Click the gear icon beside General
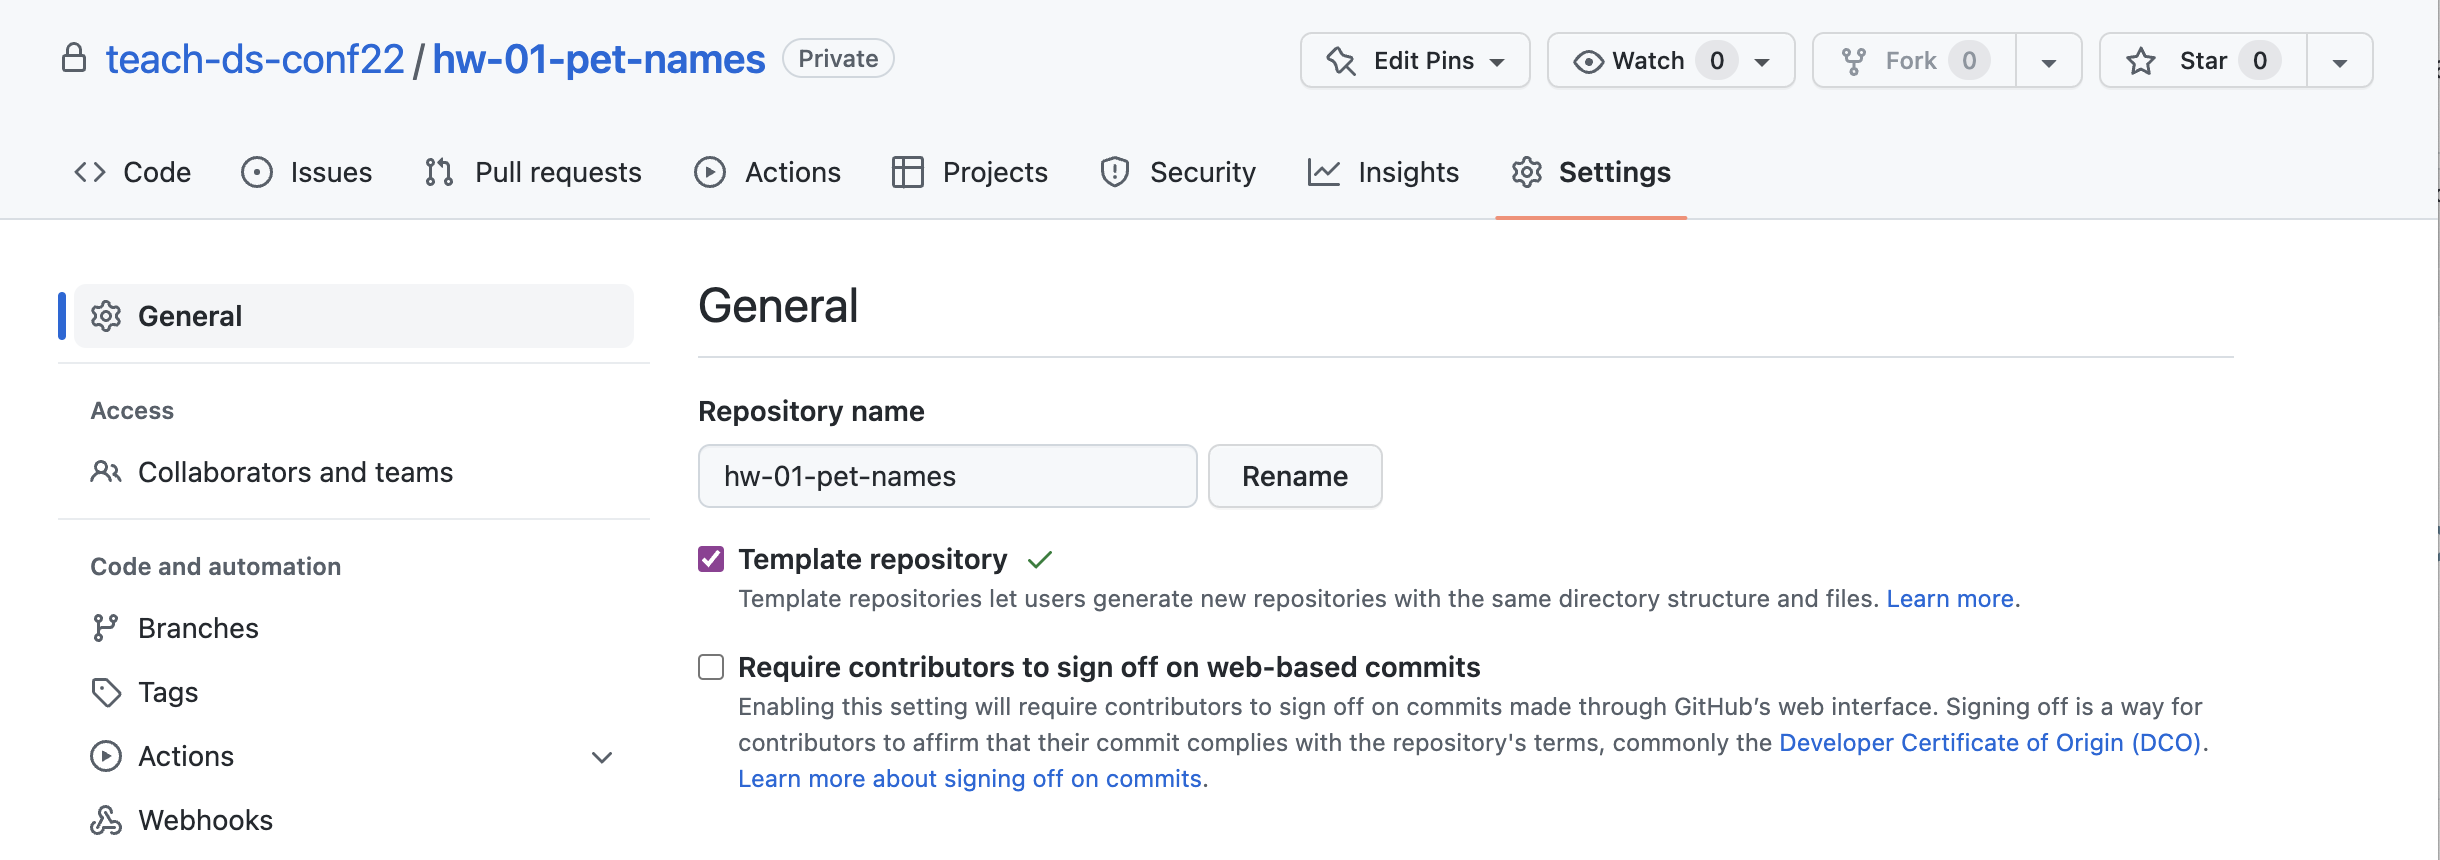Screen dimensions: 2440x860 (106, 316)
